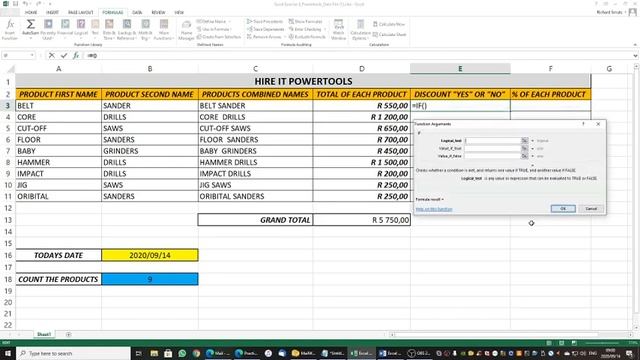The image size is (640, 360).
Task: Open the Recently Used functions list
Action: tap(48, 29)
